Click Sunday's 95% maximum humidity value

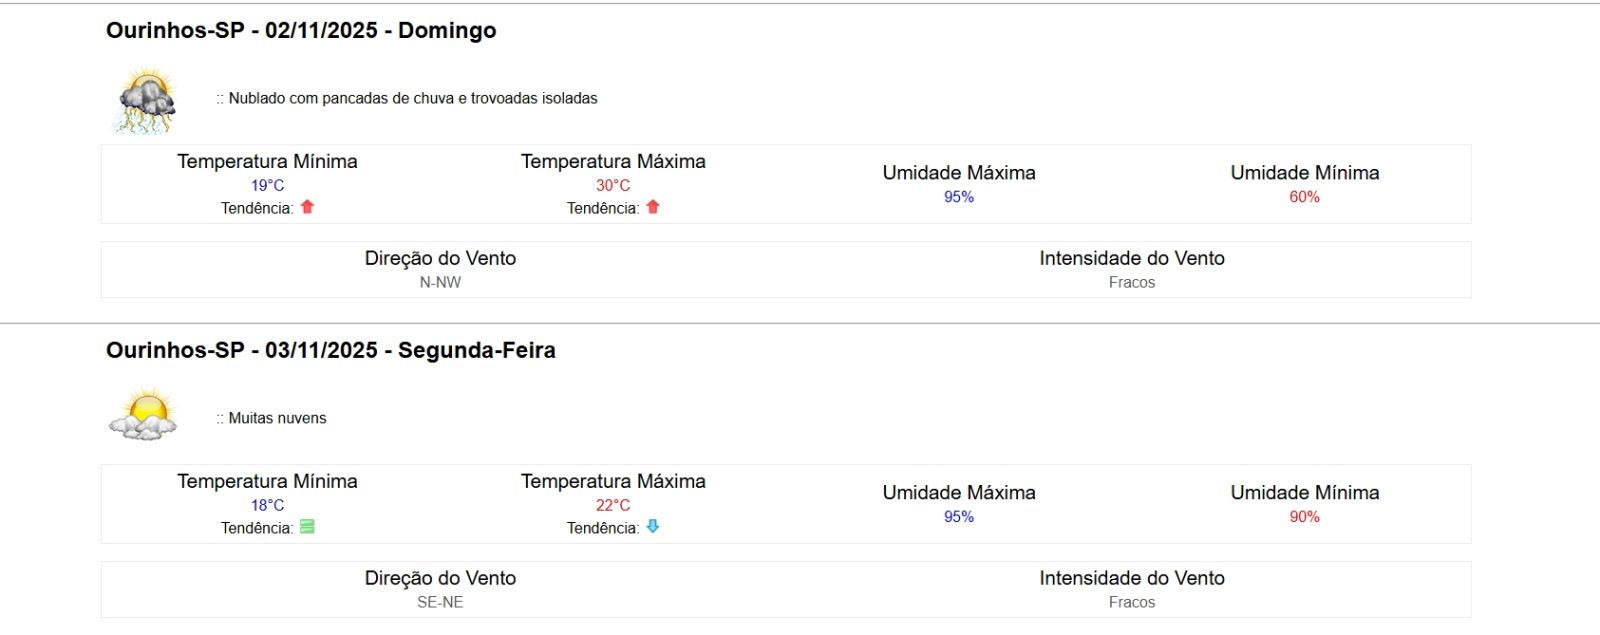[959, 197]
